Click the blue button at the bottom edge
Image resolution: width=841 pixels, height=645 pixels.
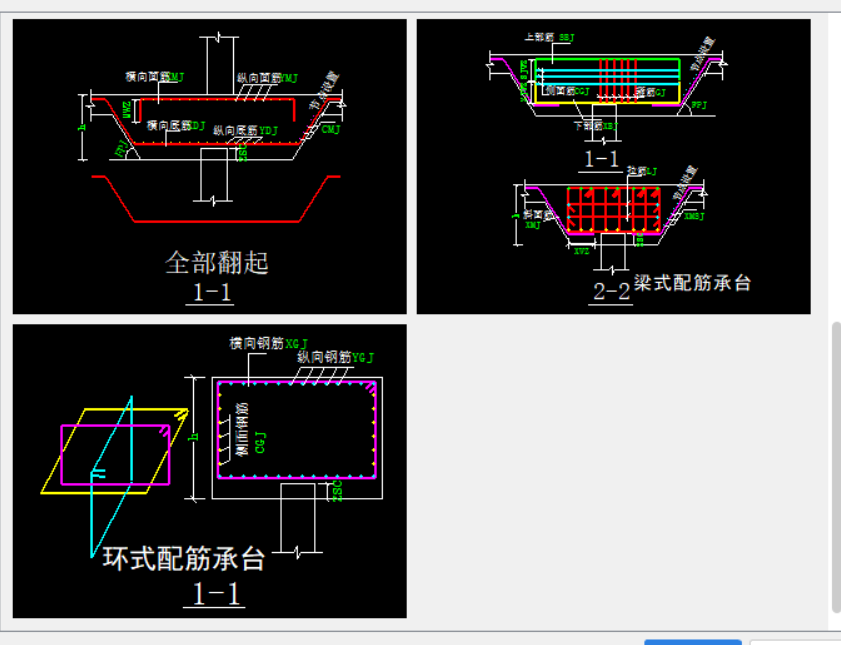pyautogui.click(x=692, y=642)
